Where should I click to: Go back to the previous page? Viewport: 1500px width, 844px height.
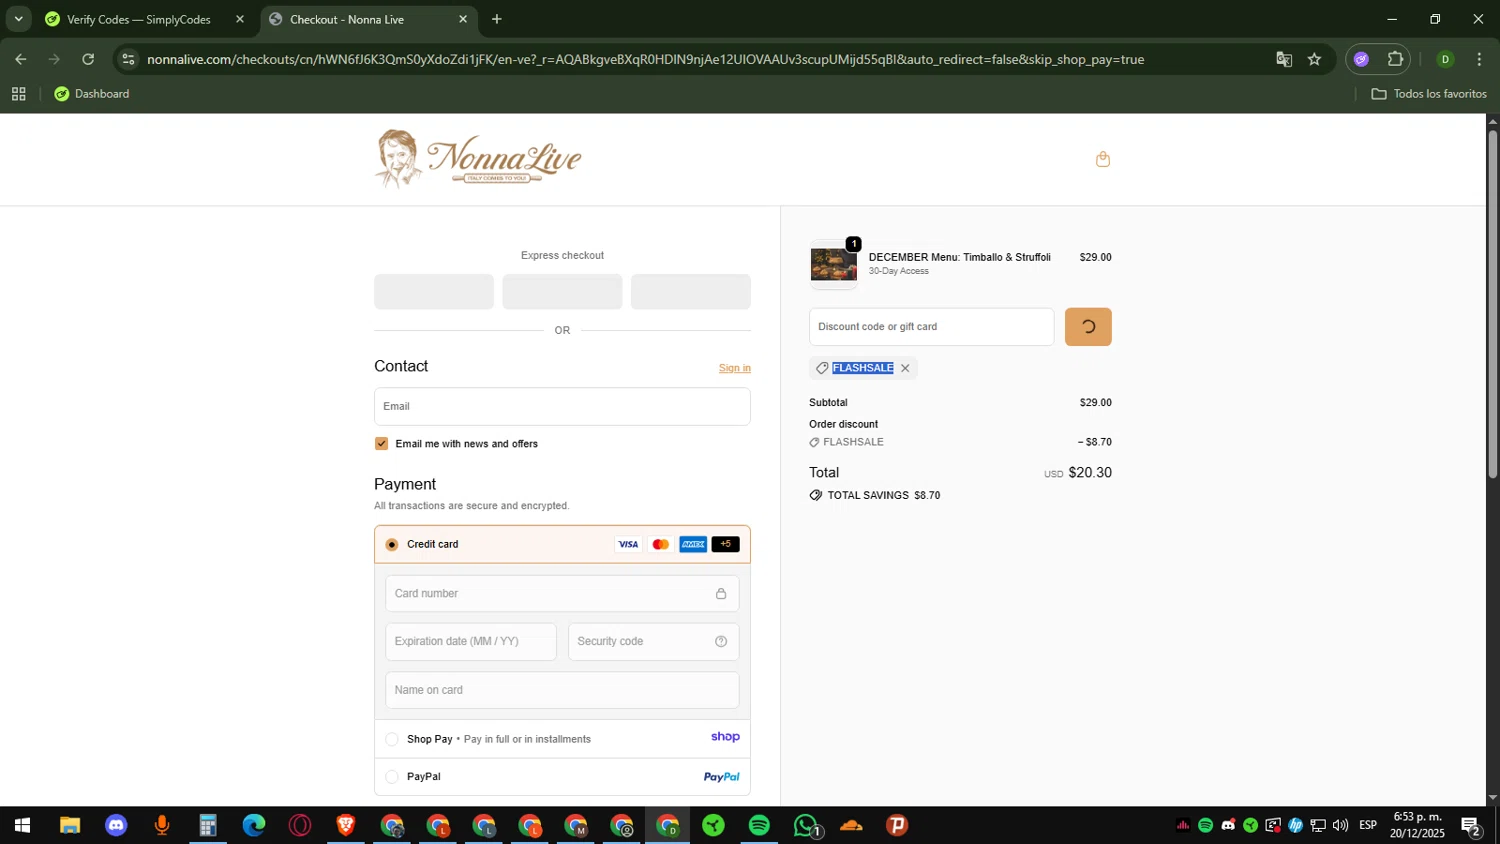(x=21, y=59)
